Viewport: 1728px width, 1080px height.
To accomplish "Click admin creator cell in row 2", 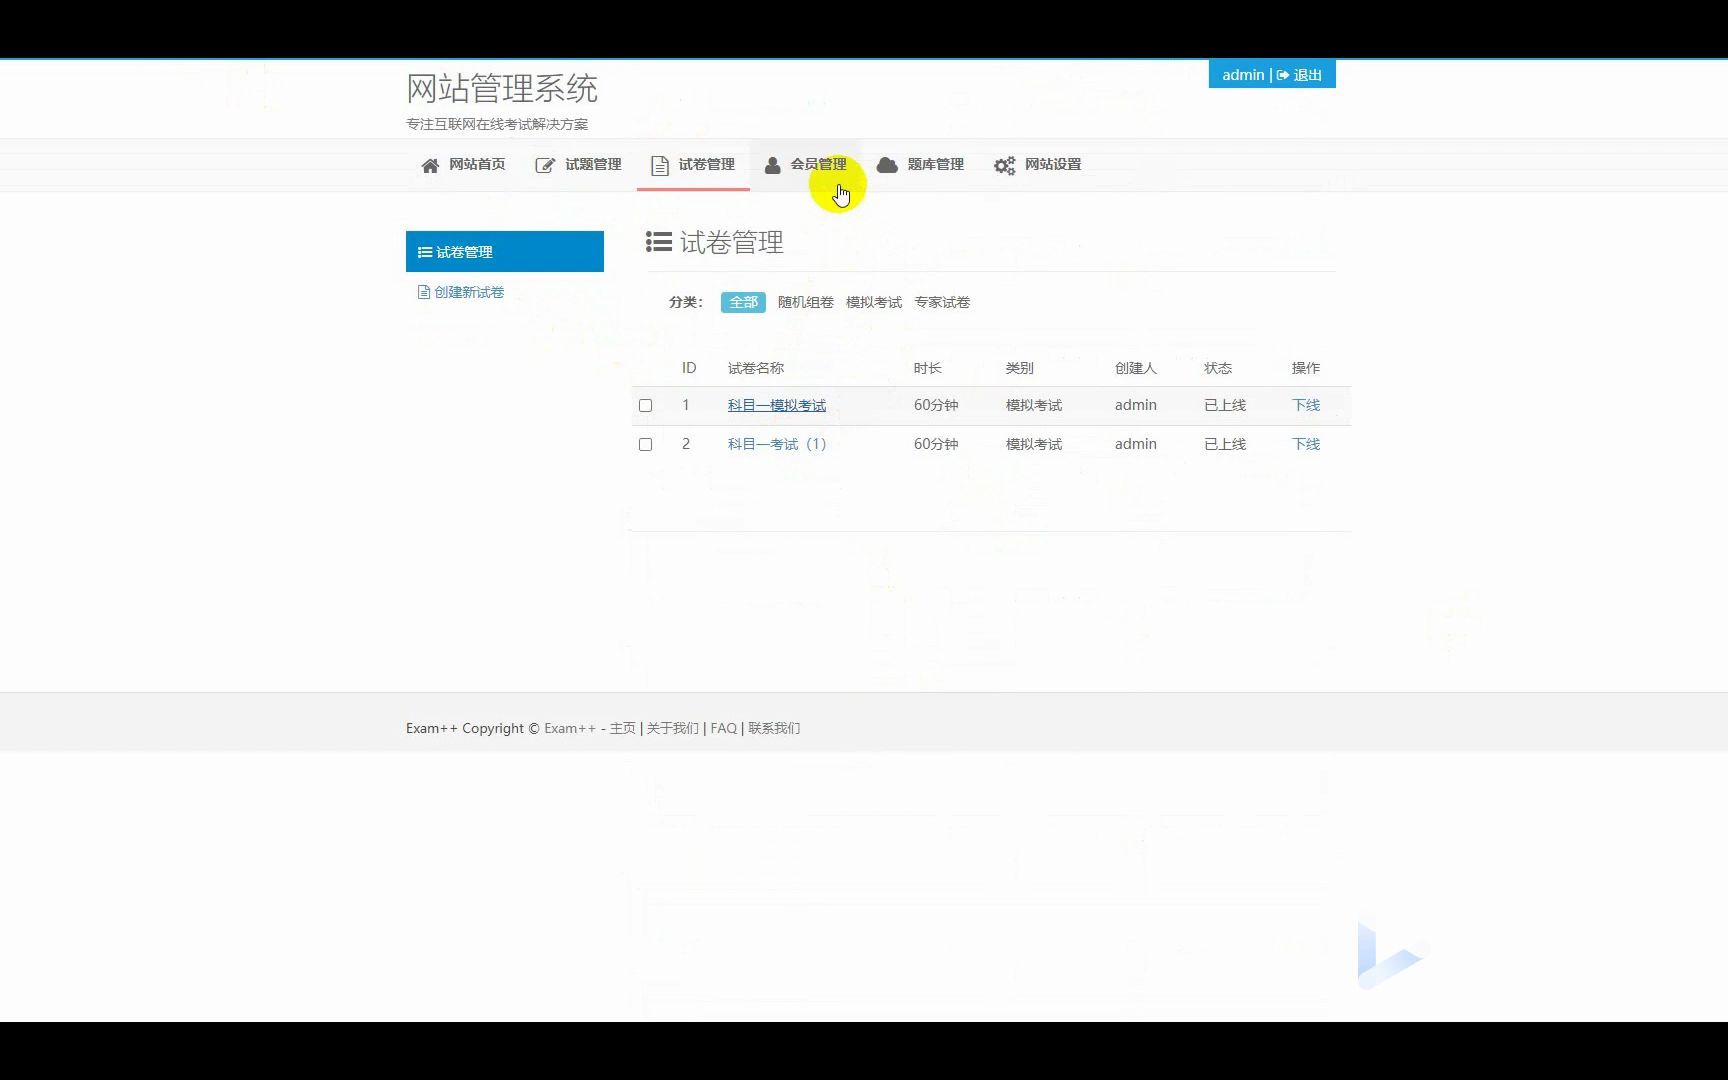I will (x=1135, y=444).
